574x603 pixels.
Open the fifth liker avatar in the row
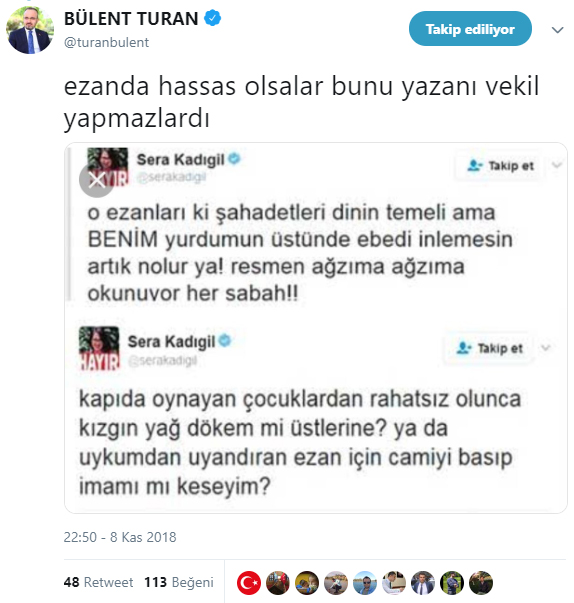click(x=365, y=583)
